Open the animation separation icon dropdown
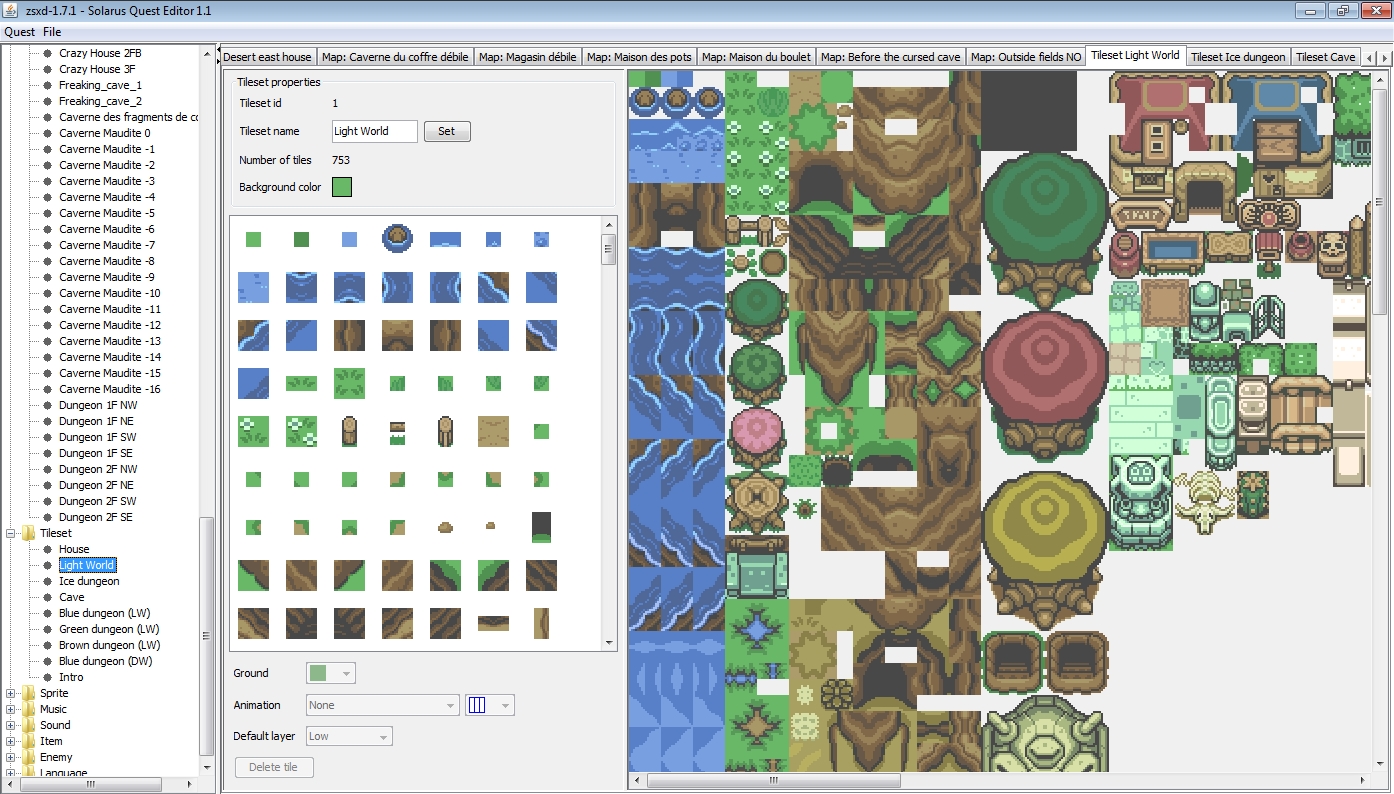Image resolution: width=1394 pixels, height=794 pixels. tap(490, 705)
